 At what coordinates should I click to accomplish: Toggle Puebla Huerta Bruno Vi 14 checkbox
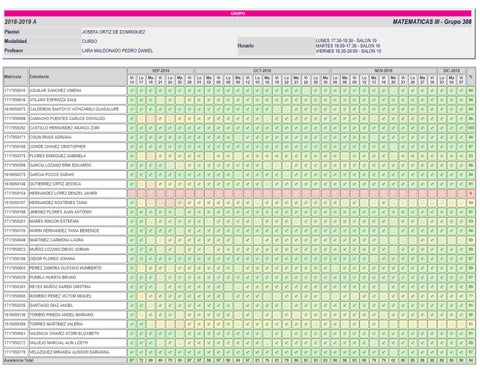(x=132, y=277)
